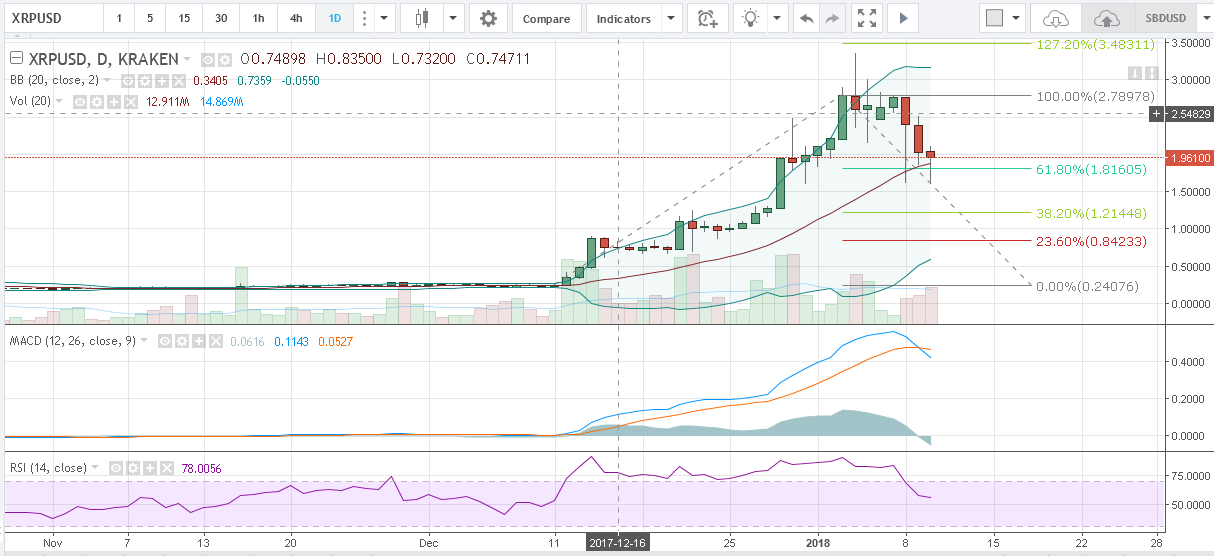Click the 61.80%(1.81605) Fibonacci level

1089,169
